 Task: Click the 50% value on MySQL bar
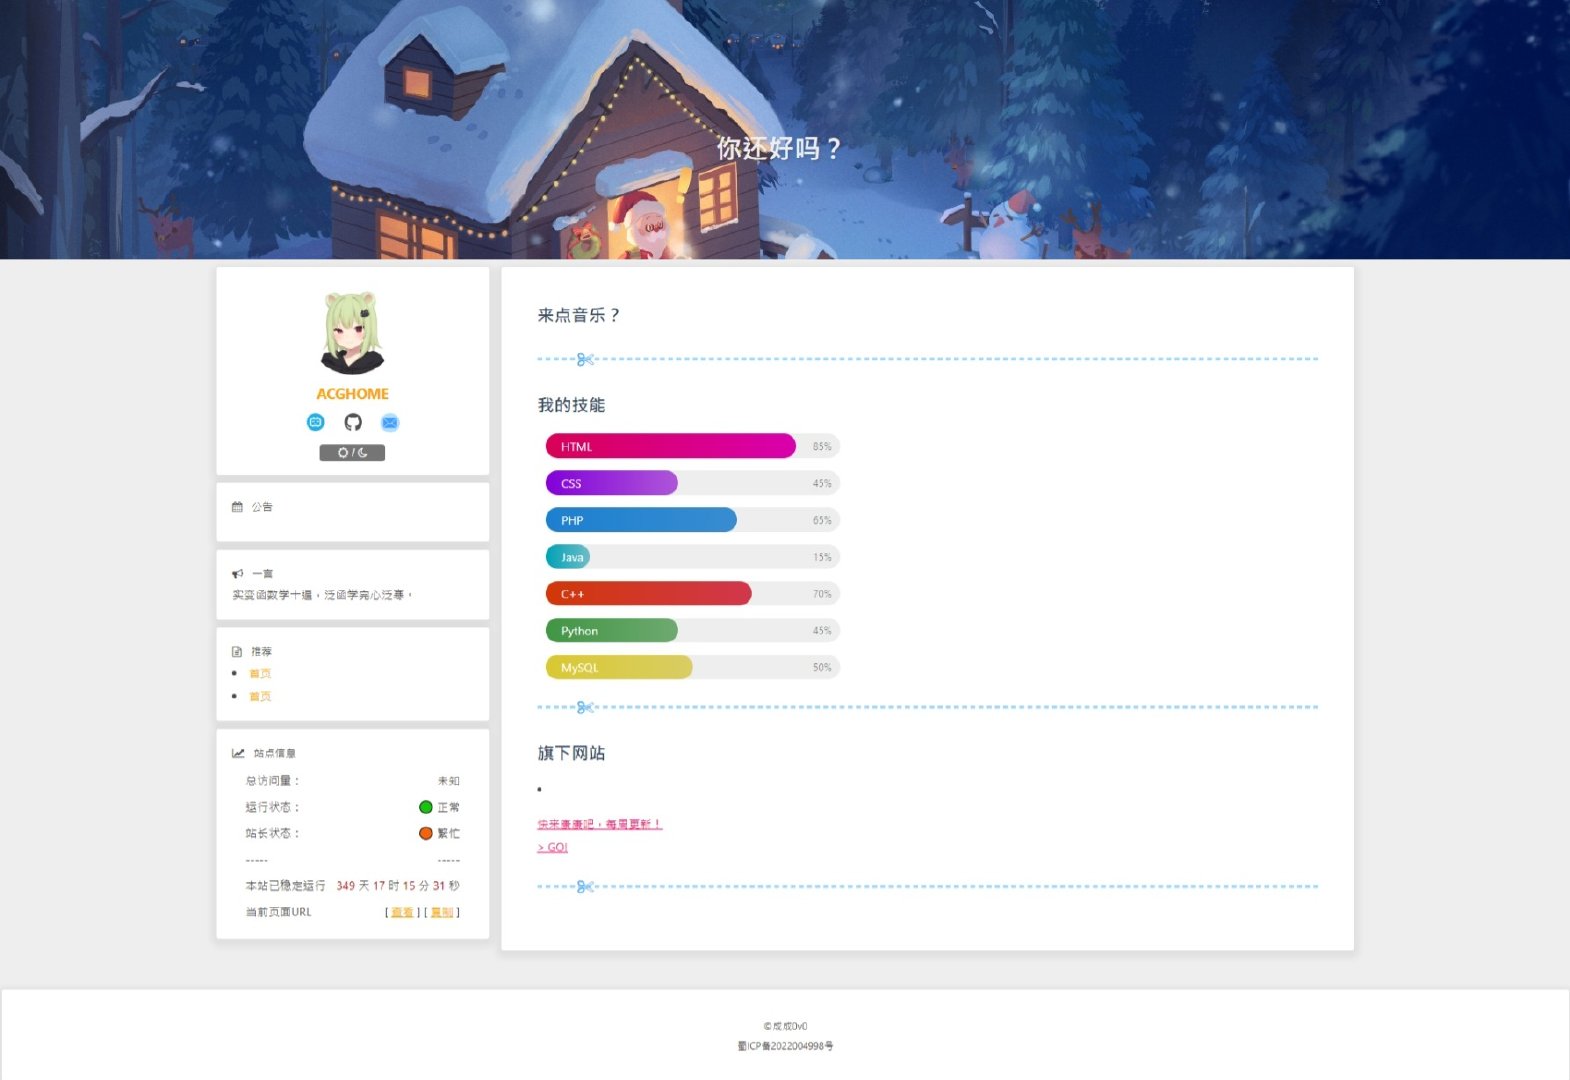click(822, 667)
